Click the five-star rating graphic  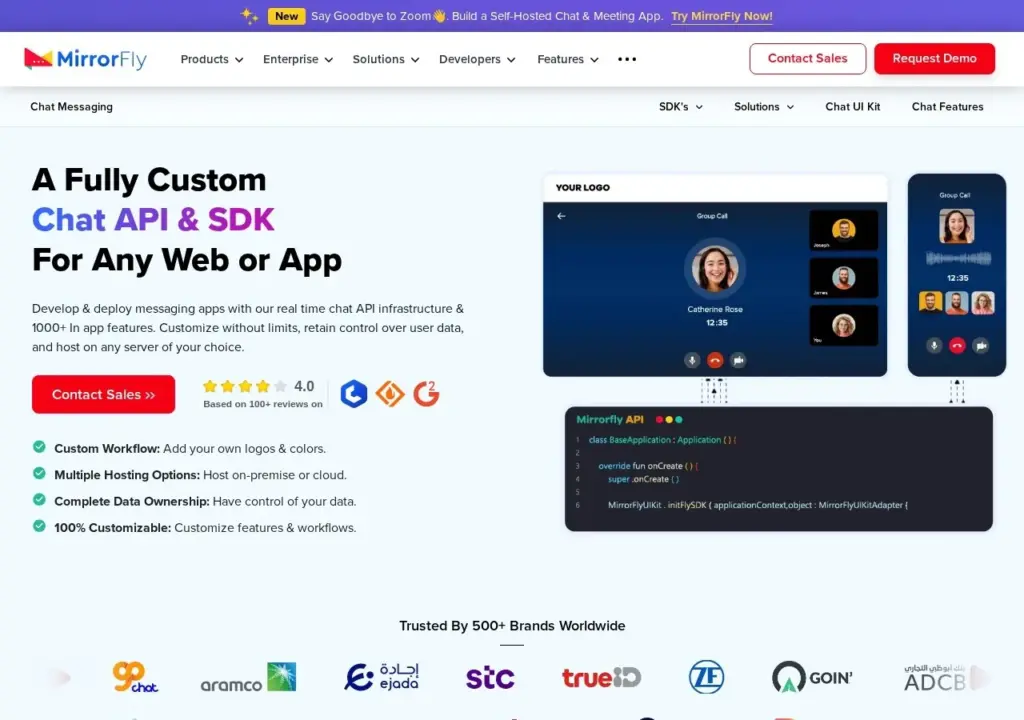coord(244,386)
